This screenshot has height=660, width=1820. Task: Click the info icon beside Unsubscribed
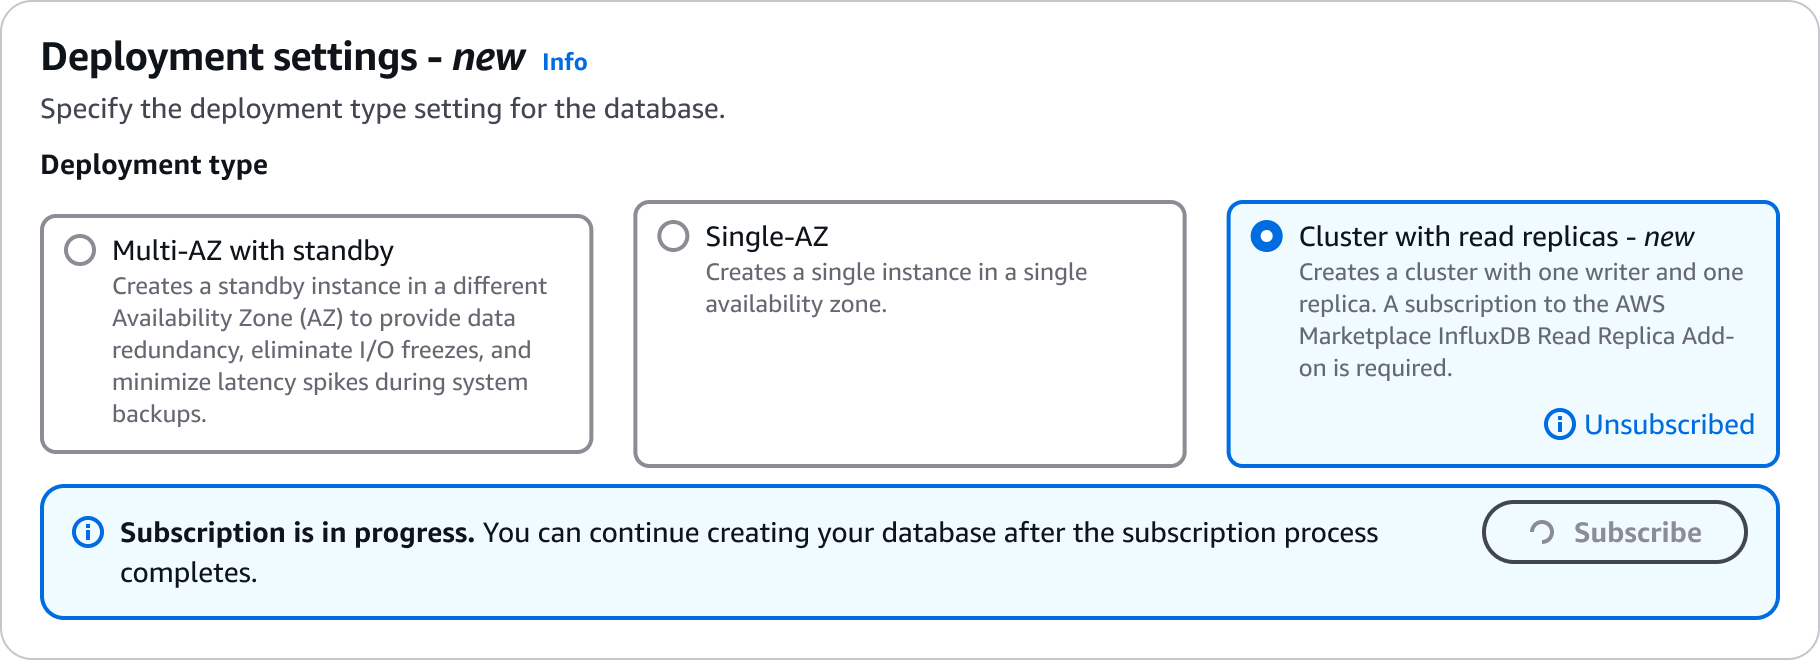pos(1557,425)
